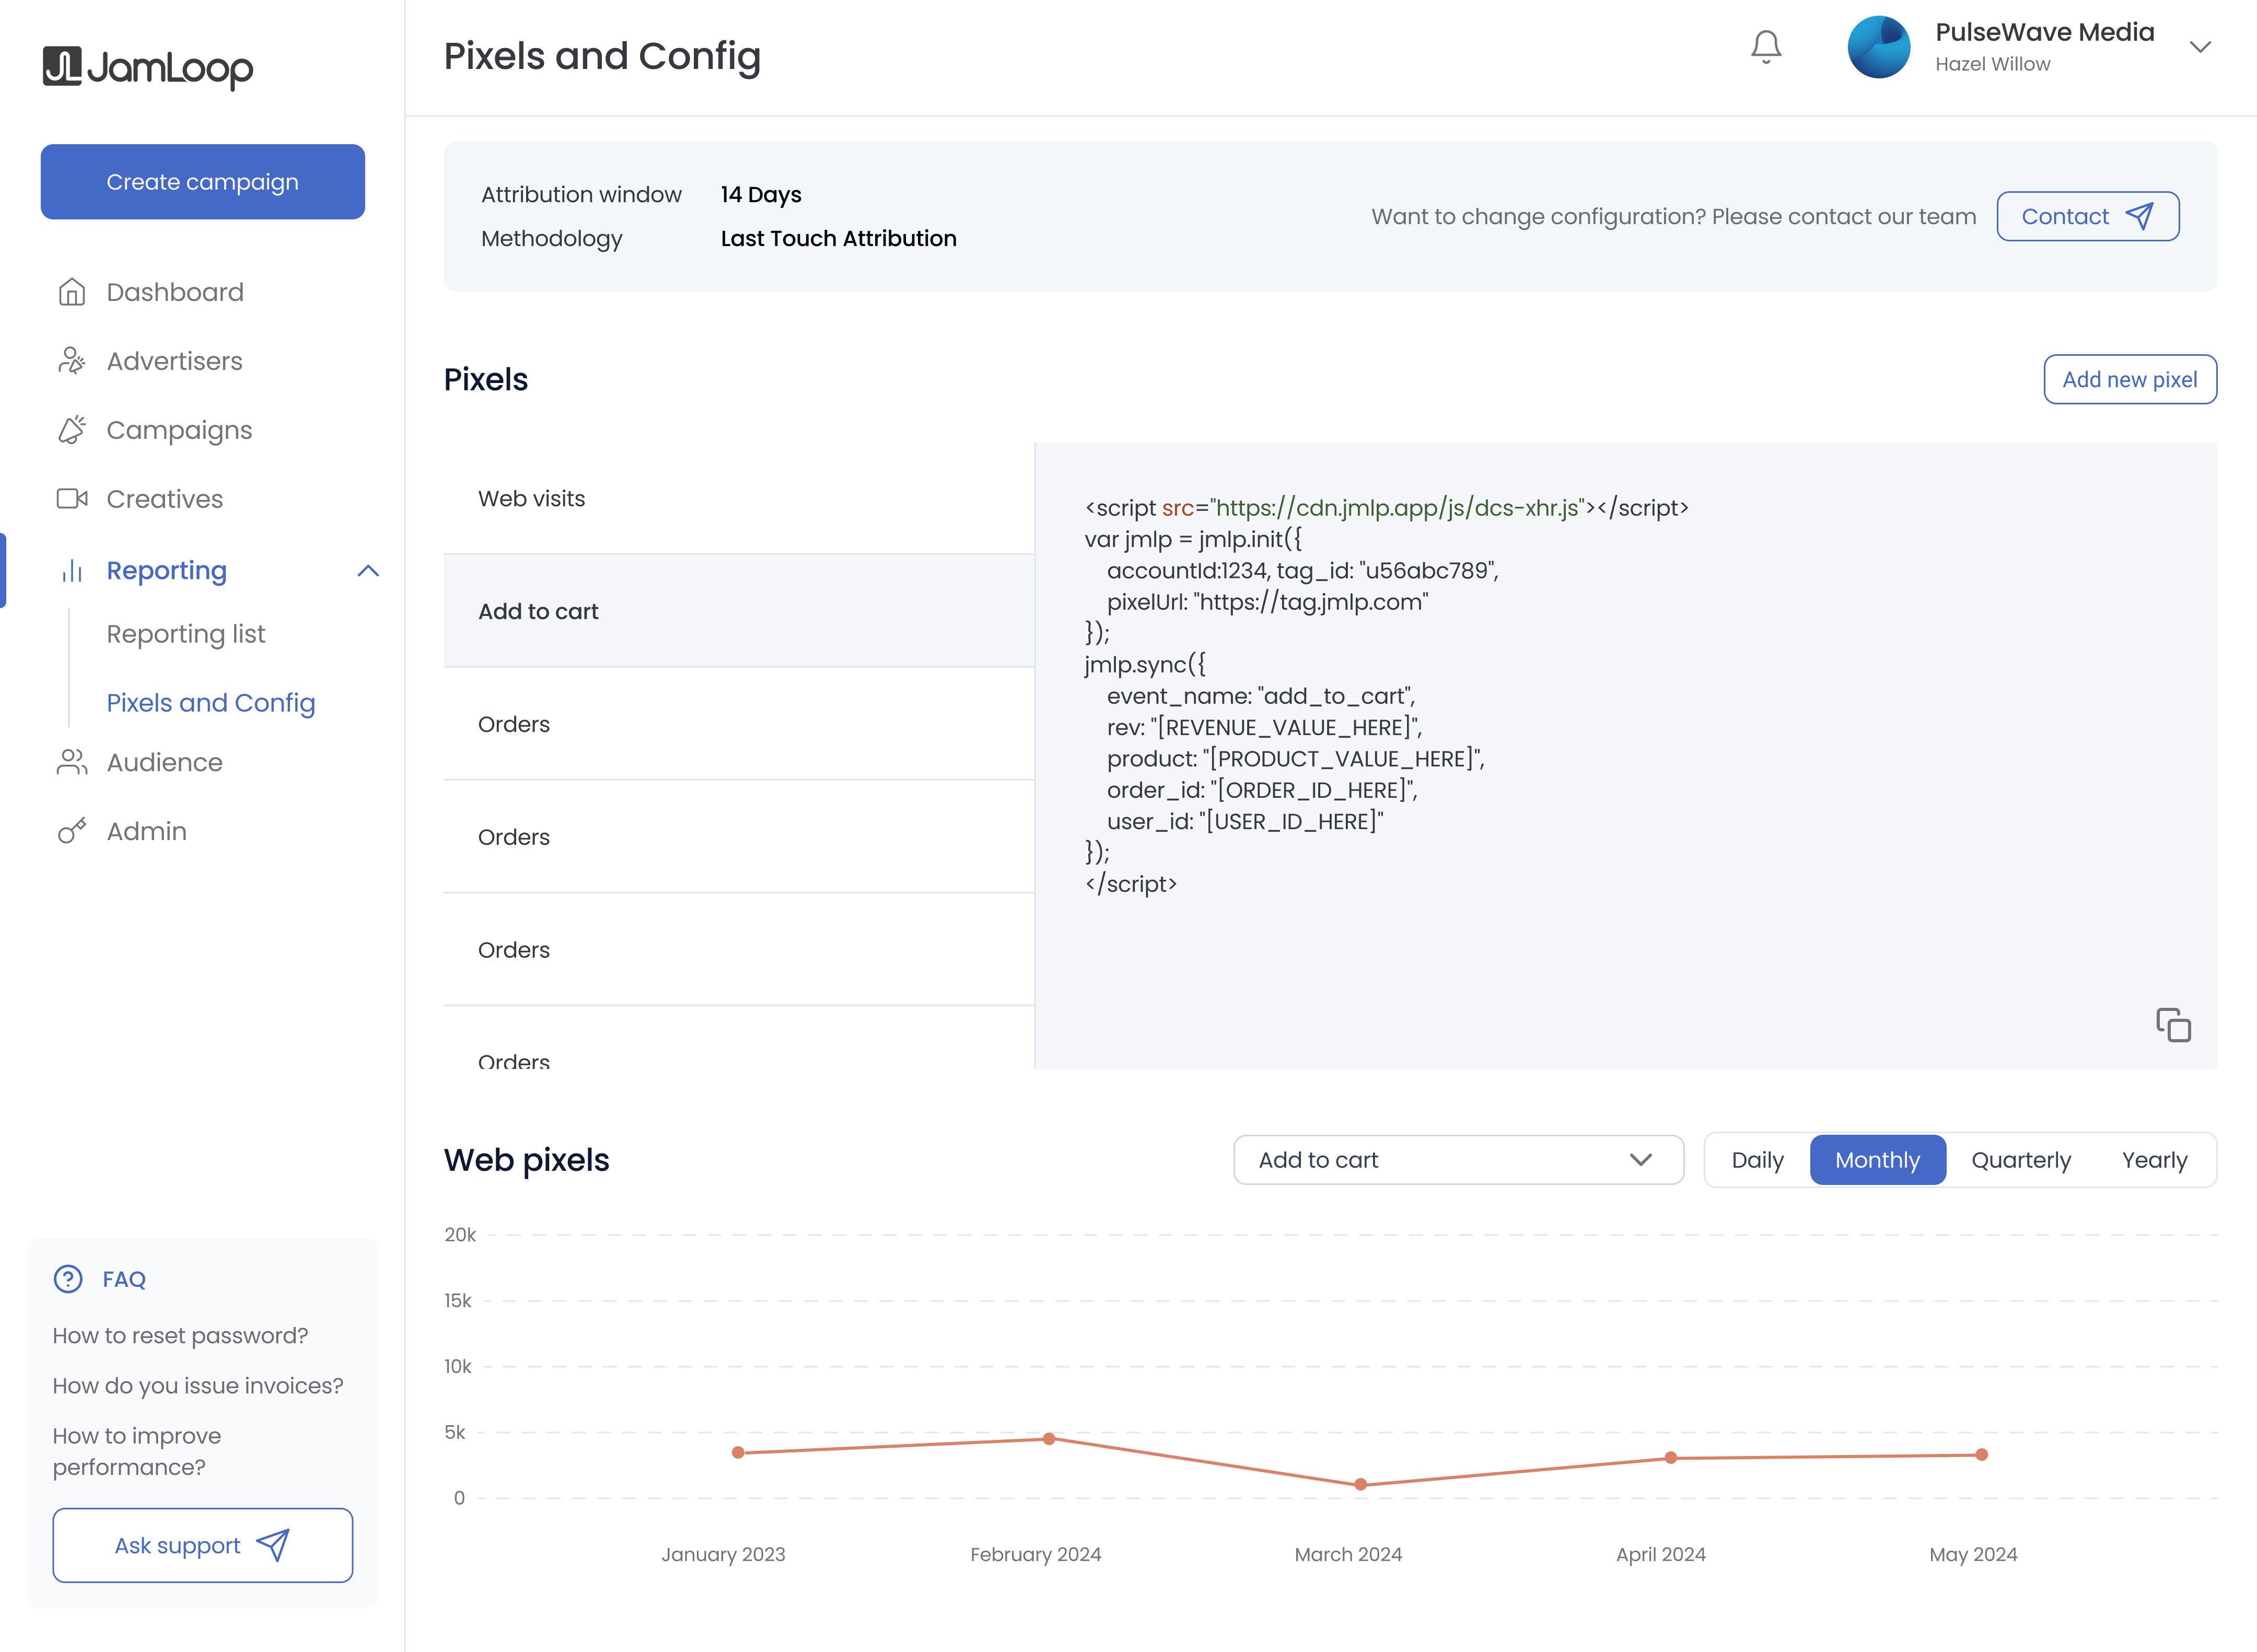Viewport: 2257px width, 1652px height.
Task: Go to the Advertisers section
Action: [174, 361]
